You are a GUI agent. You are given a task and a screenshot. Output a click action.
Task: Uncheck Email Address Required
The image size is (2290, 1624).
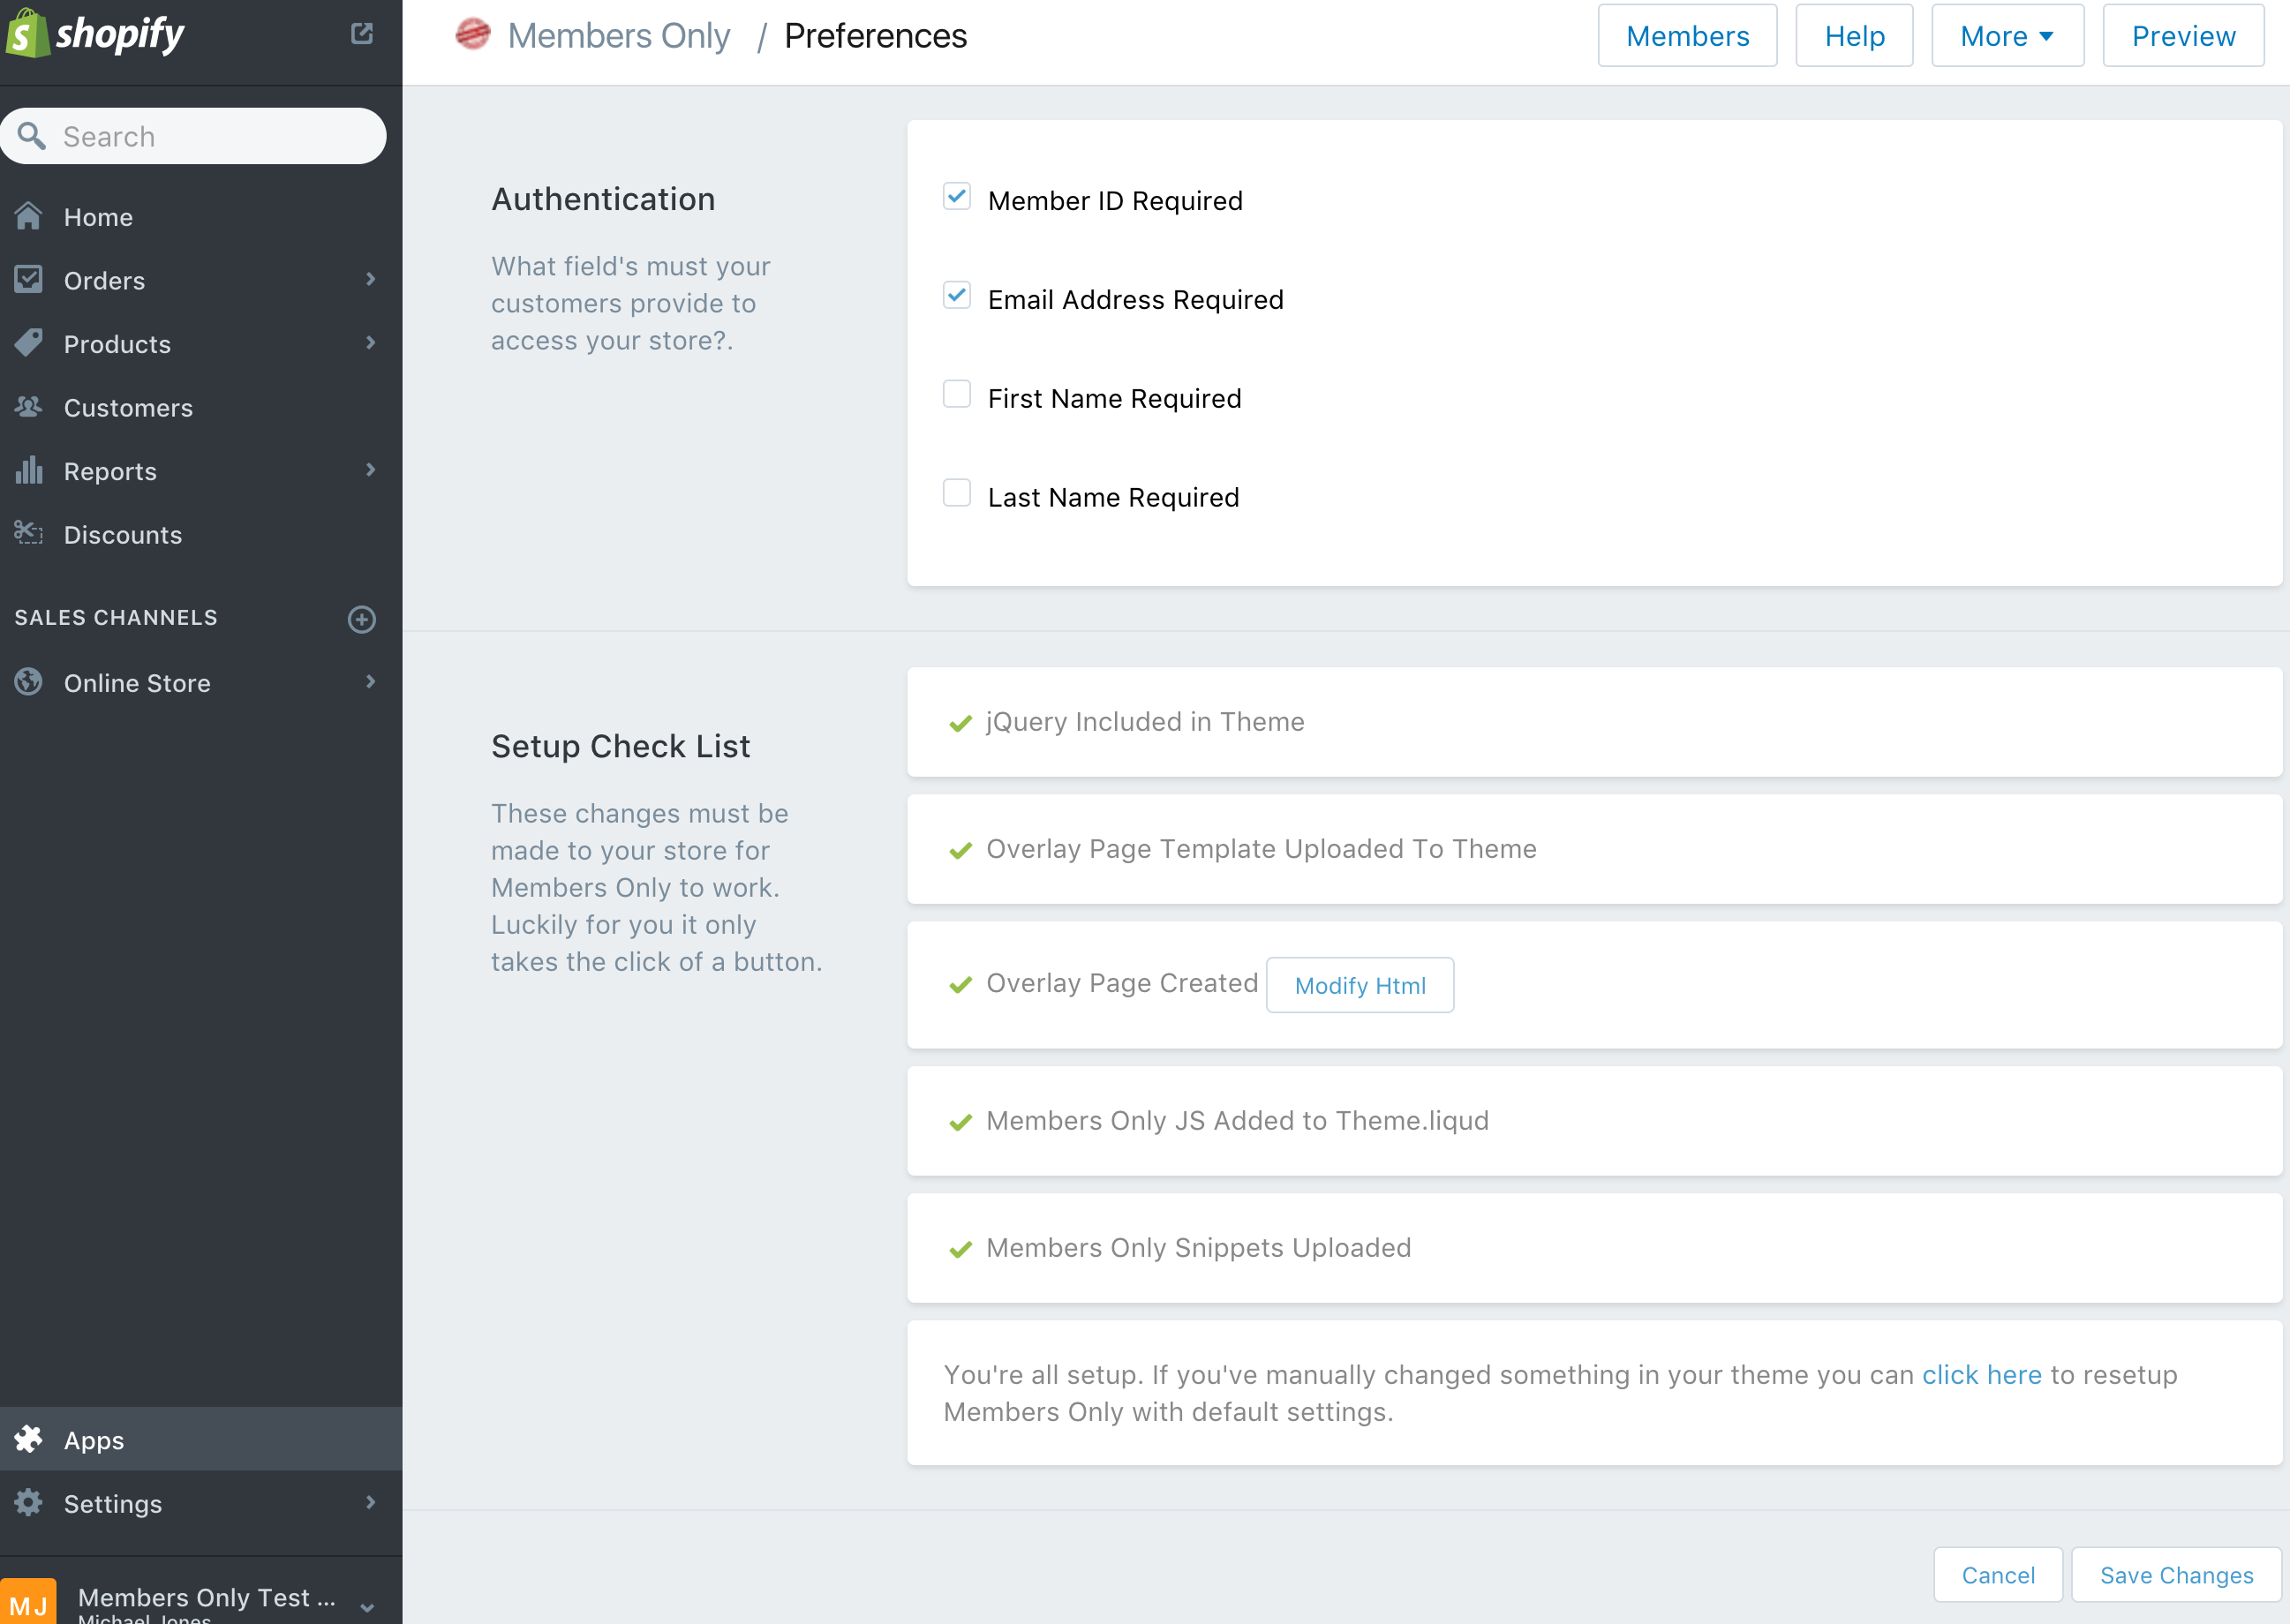957,295
